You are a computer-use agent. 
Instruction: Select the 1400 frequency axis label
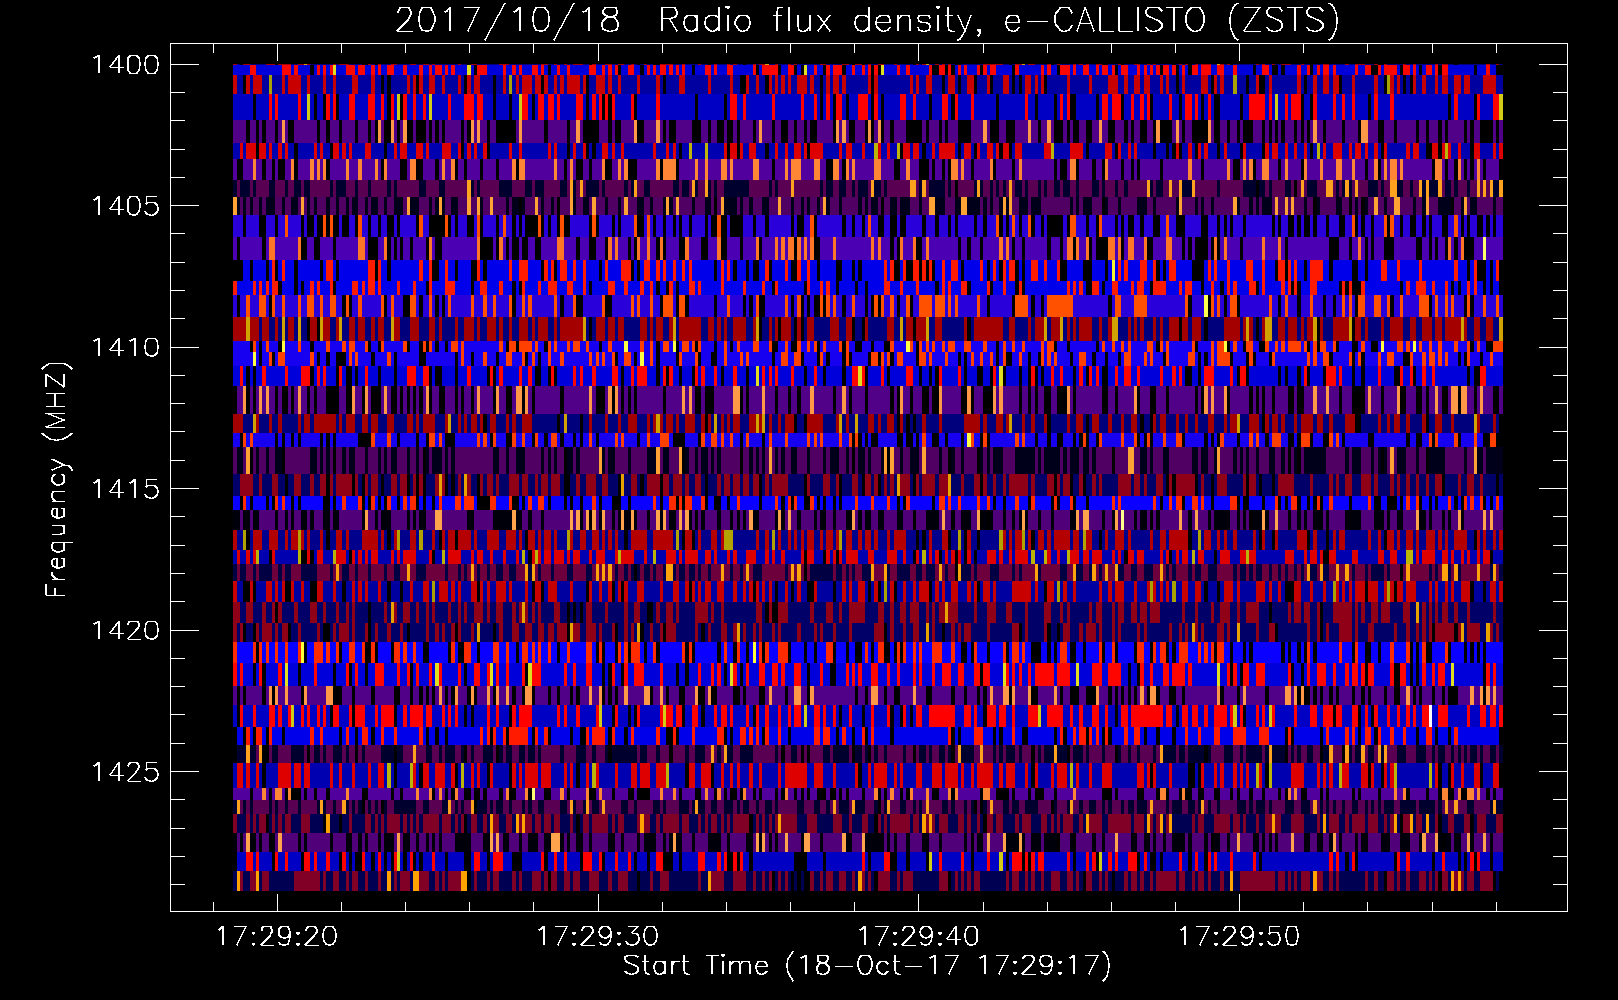125,65
